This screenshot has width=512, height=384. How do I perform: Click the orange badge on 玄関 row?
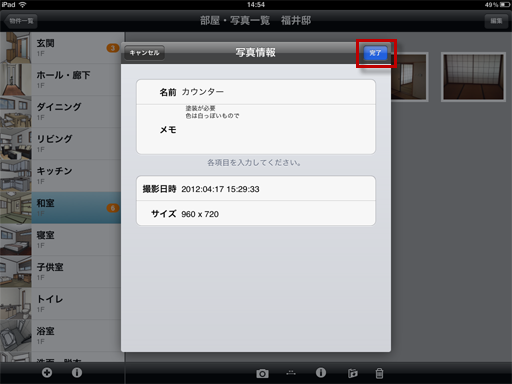coord(113,48)
